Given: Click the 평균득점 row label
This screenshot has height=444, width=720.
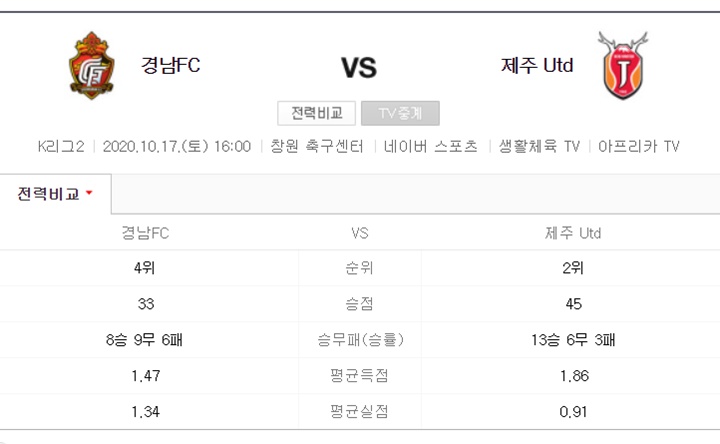Looking at the screenshot, I should [360, 376].
